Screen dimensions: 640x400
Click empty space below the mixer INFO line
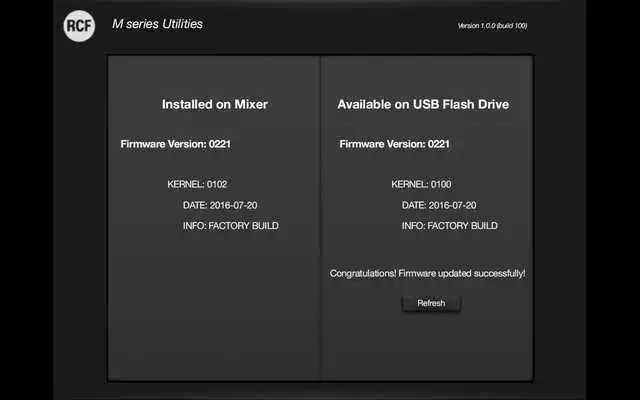click(214, 310)
